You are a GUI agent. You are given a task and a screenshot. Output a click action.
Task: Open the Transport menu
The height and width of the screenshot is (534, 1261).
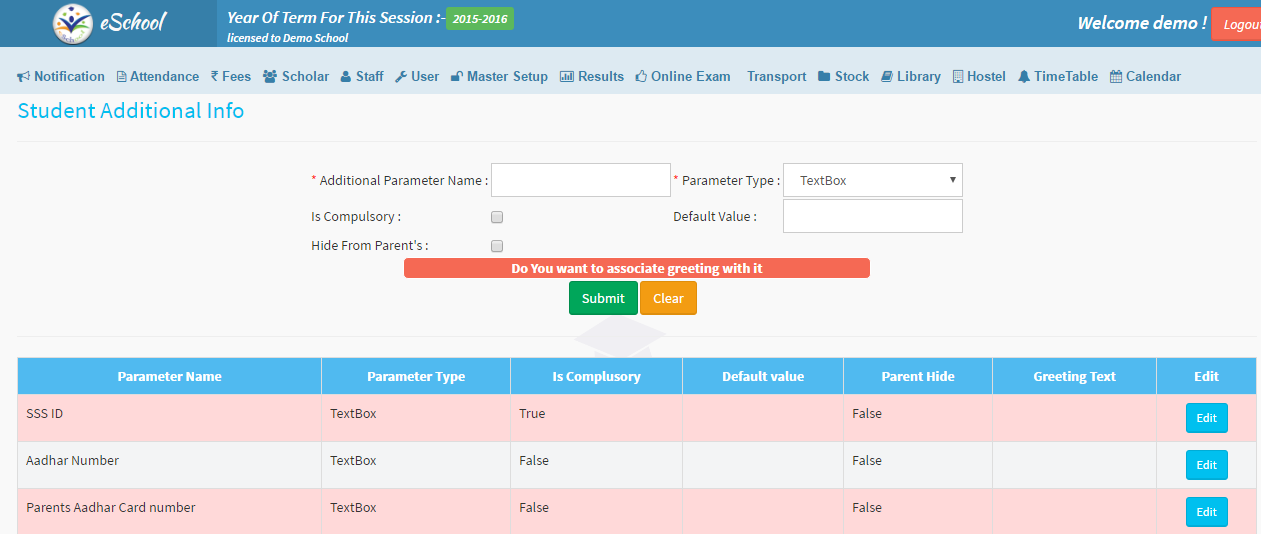pyautogui.click(x=776, y=77)
